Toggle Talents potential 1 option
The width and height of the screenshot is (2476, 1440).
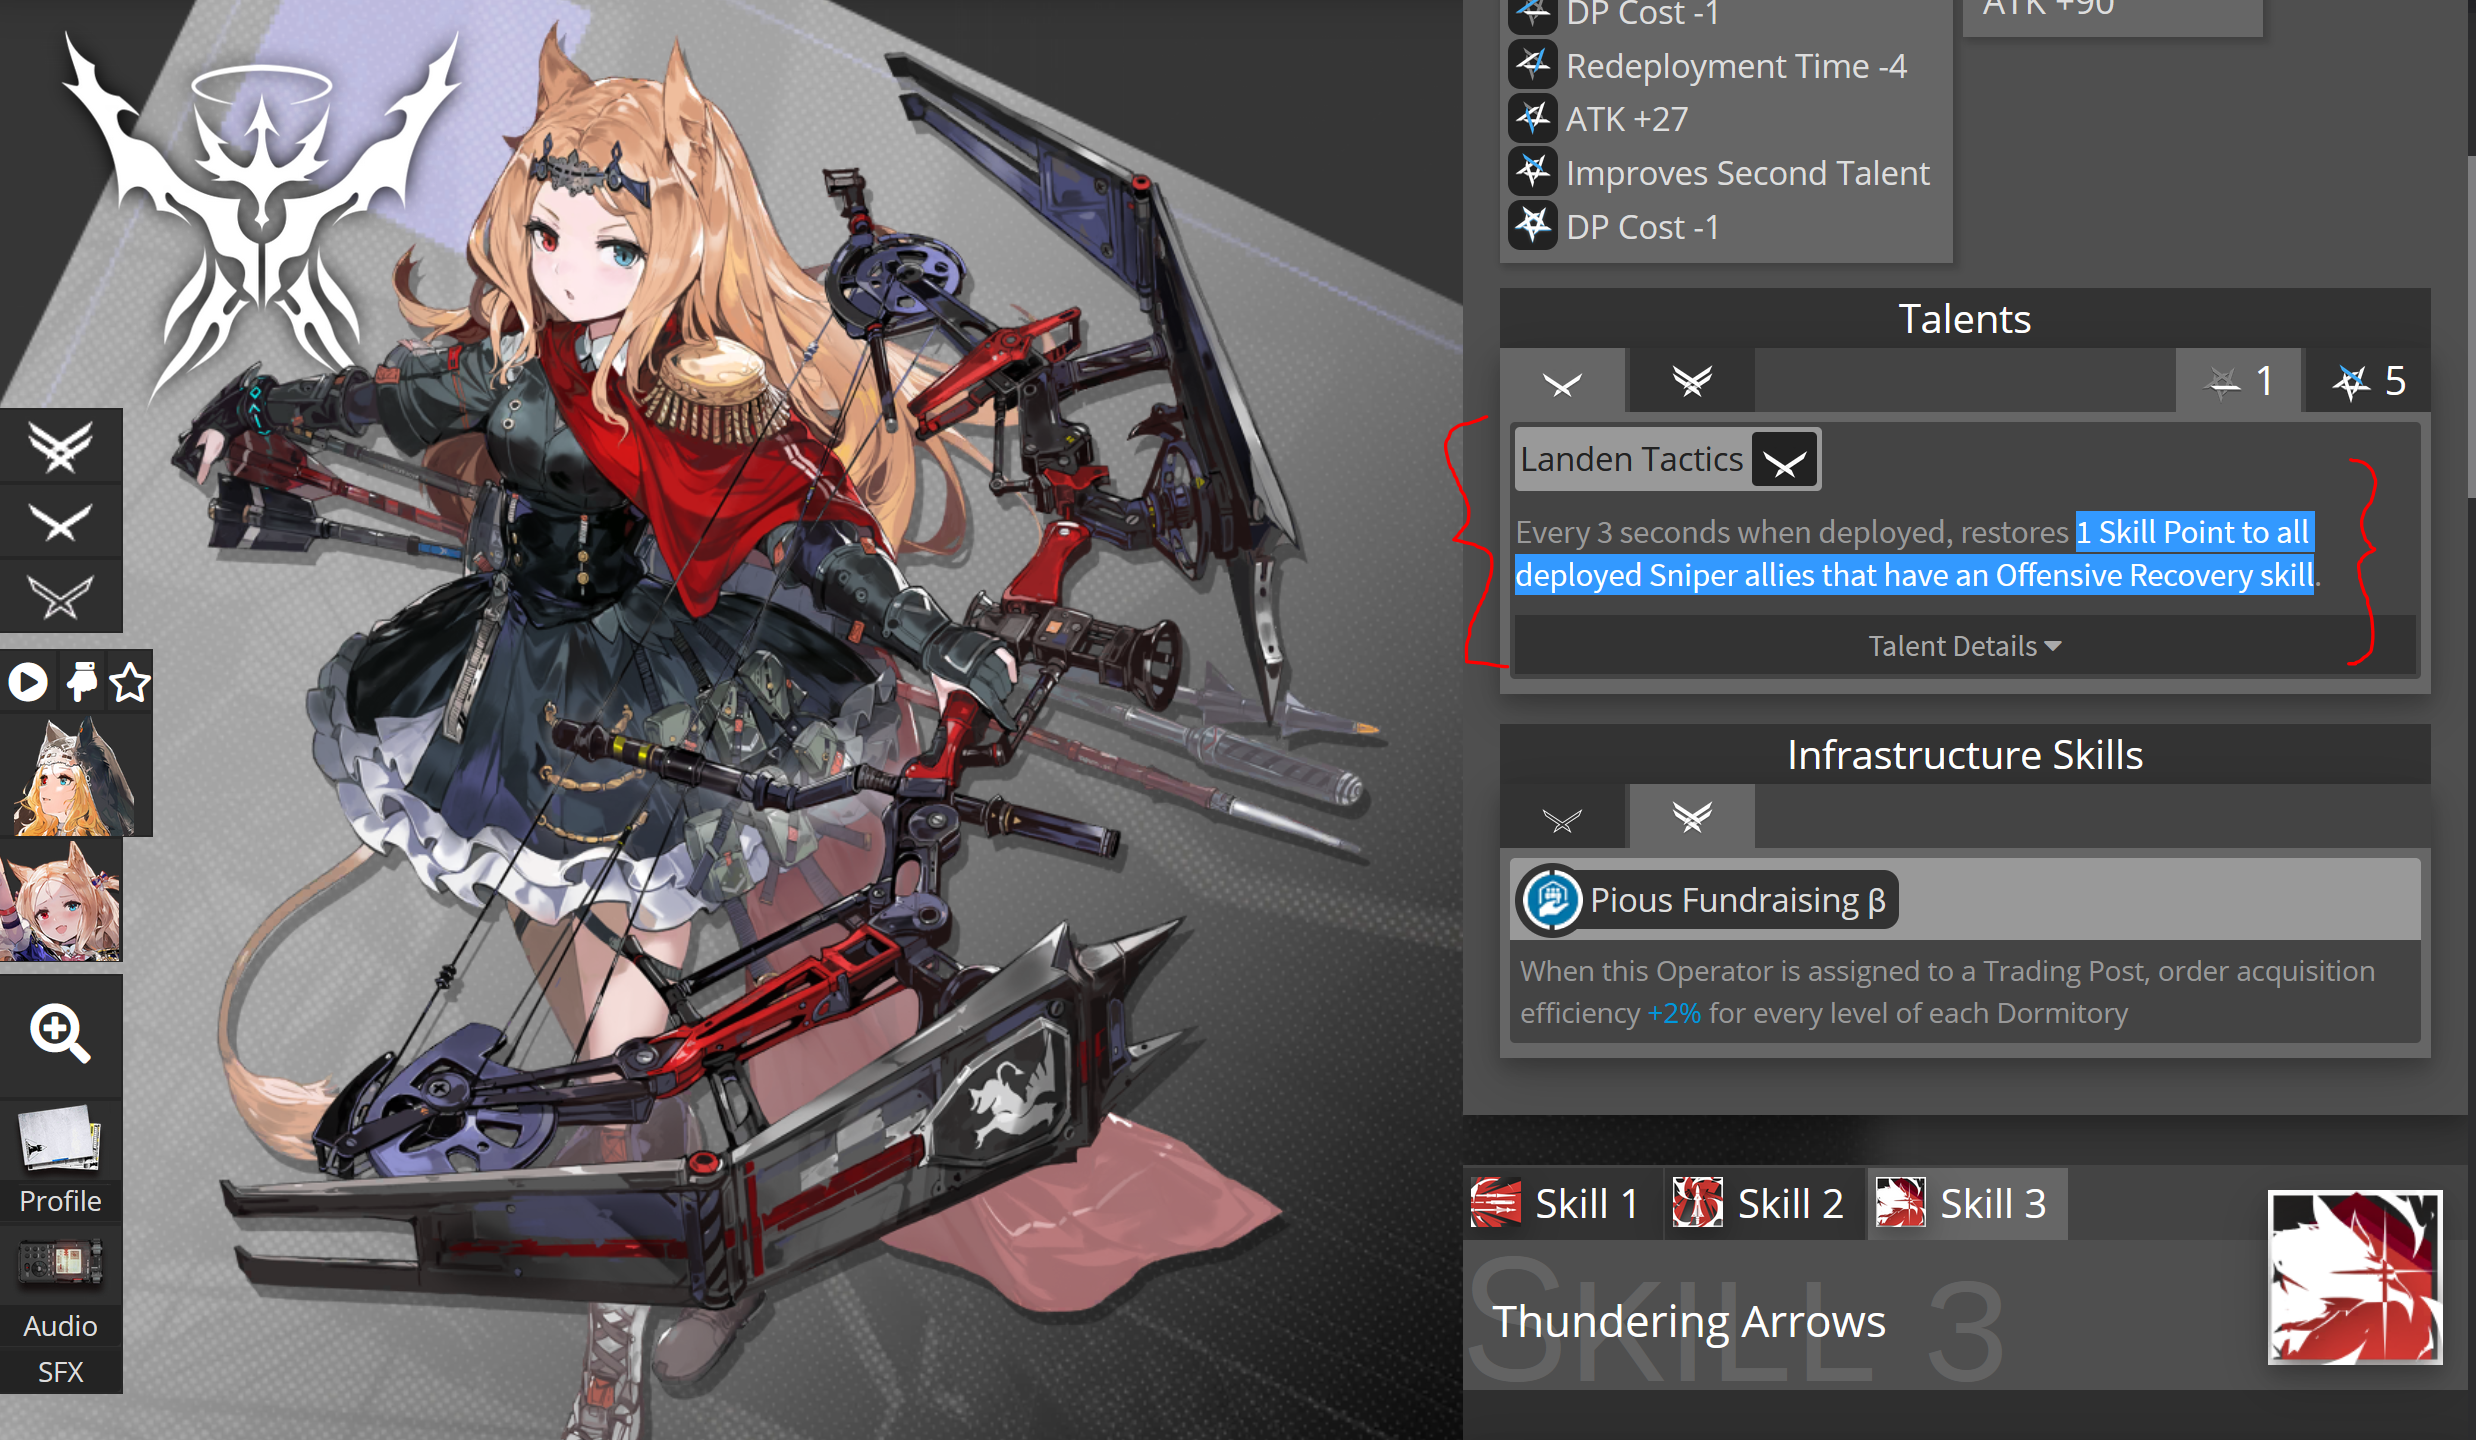click(2238, 381)
